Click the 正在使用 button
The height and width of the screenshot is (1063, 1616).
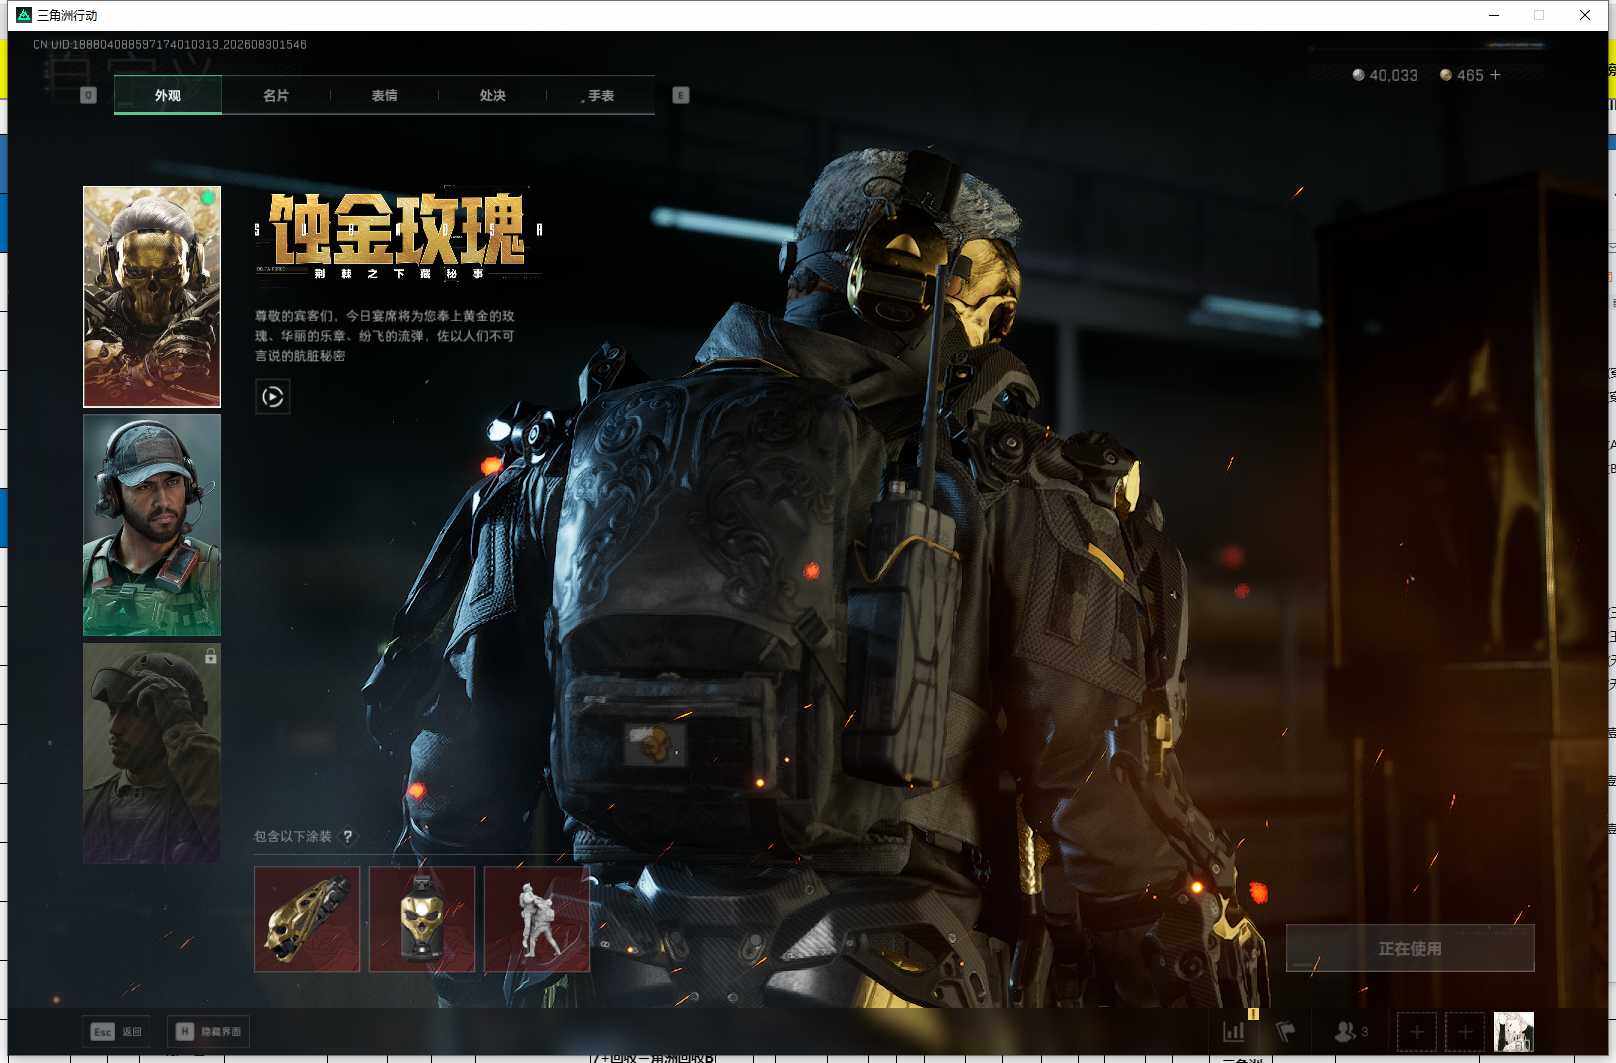click(1410, 948)
